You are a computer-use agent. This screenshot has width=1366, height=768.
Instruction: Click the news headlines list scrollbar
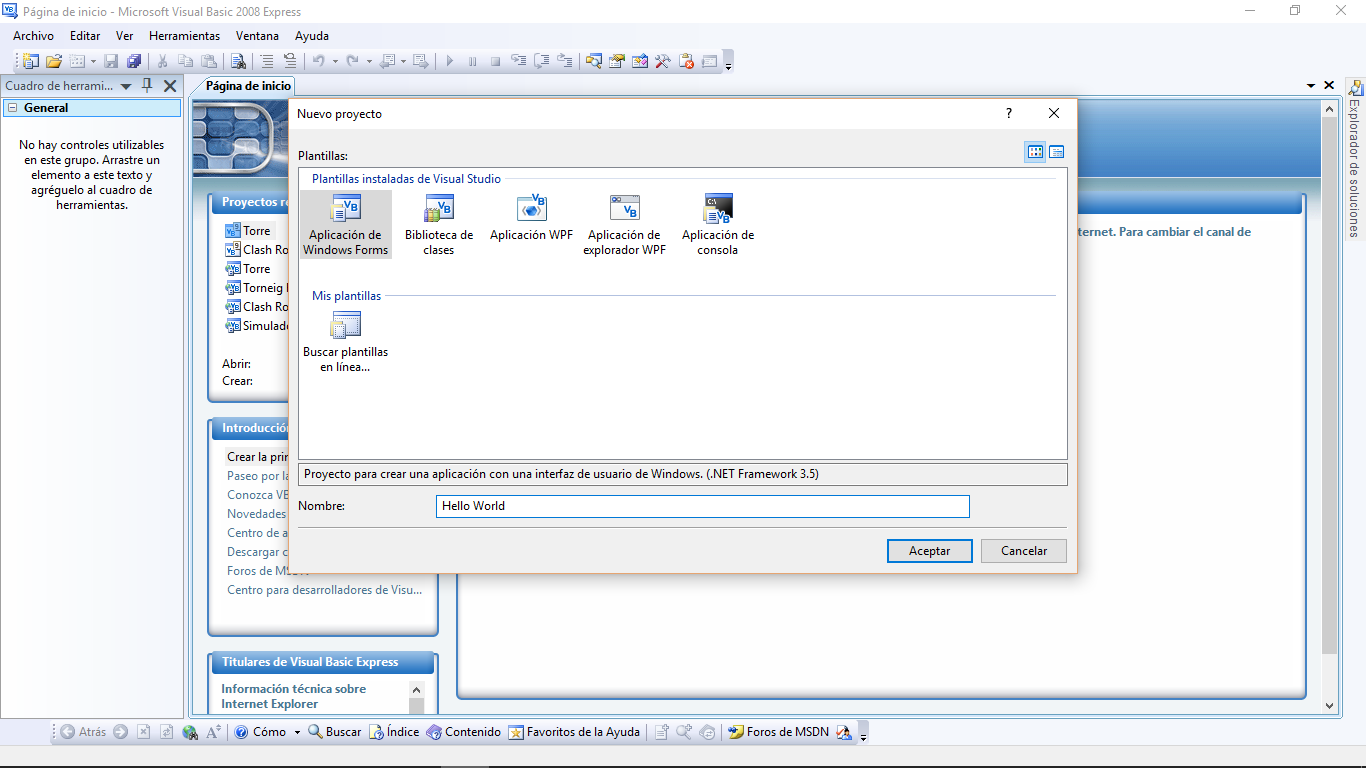[x=417, y=697]
